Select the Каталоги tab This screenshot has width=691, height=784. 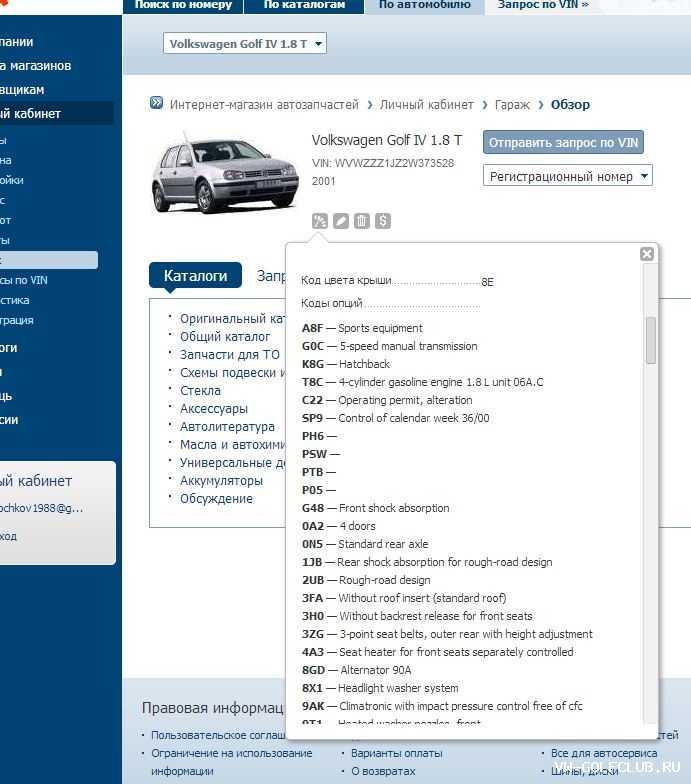[196, 276]
